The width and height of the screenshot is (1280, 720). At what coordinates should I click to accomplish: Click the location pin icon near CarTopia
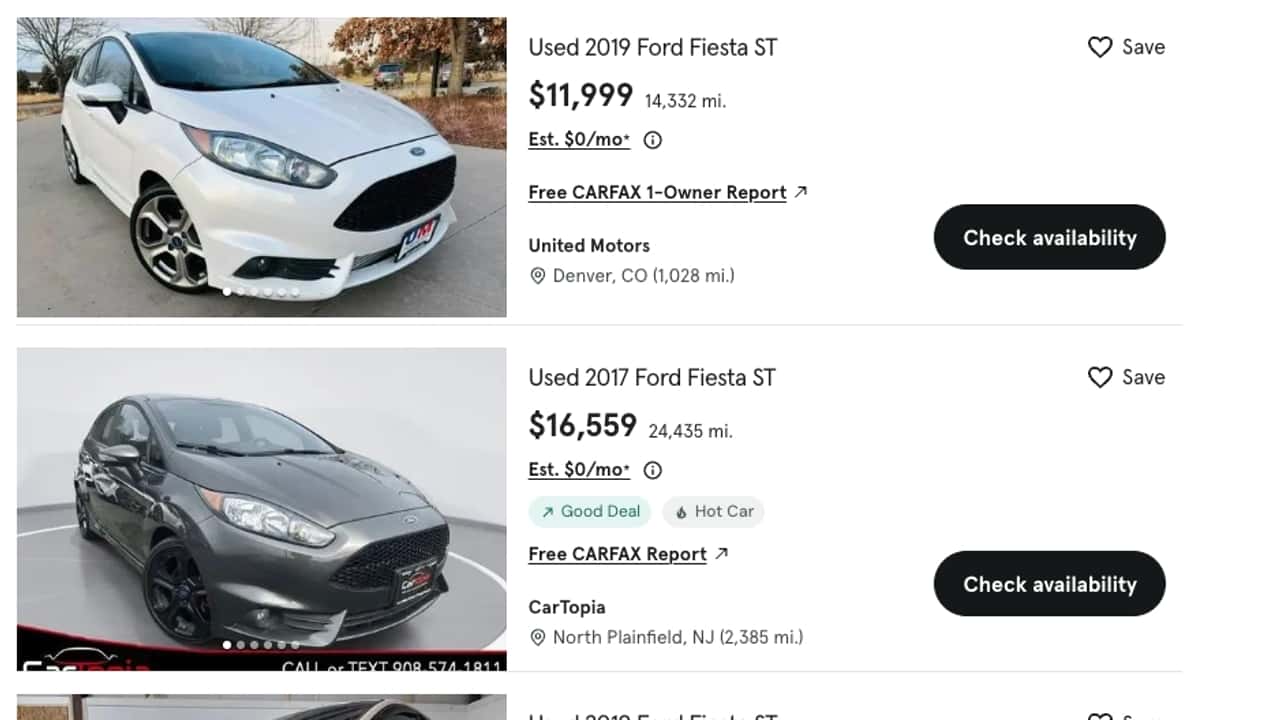point(538,637)
